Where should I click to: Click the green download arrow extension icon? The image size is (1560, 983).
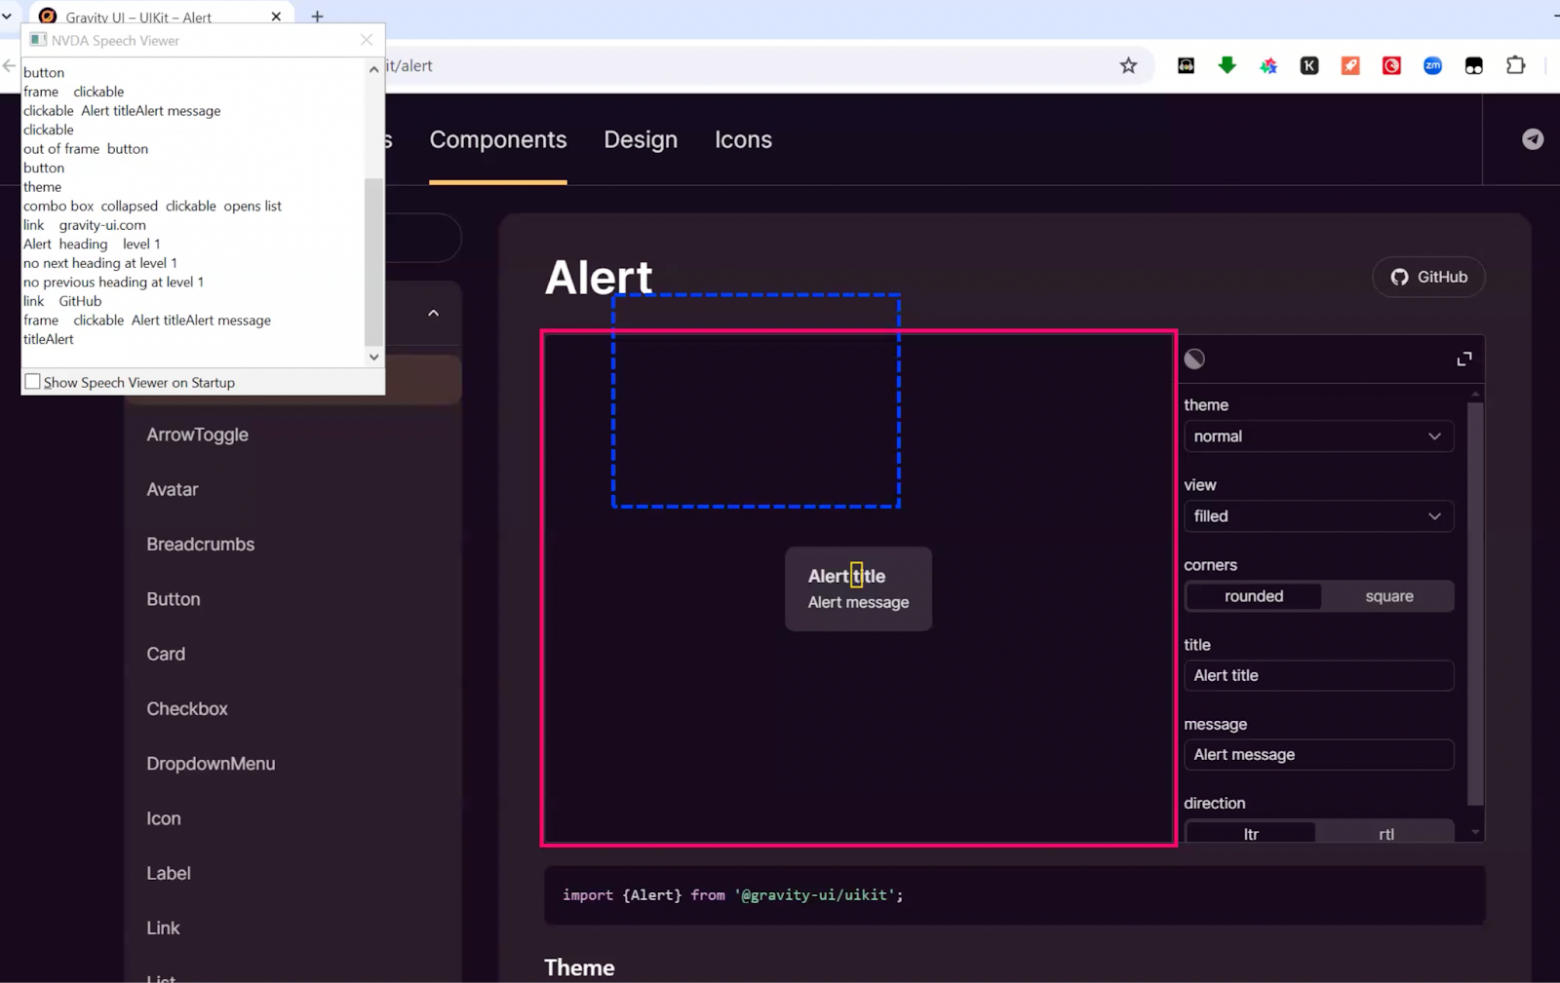[x=1227, y=65]
